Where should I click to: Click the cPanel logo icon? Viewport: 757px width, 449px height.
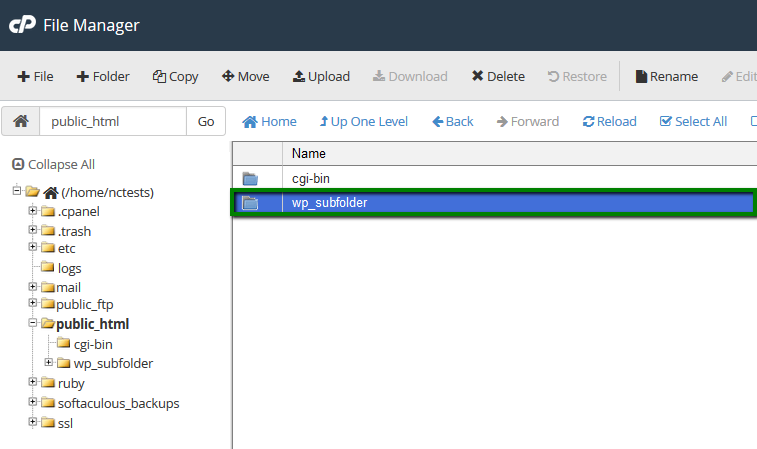point(22,25)
